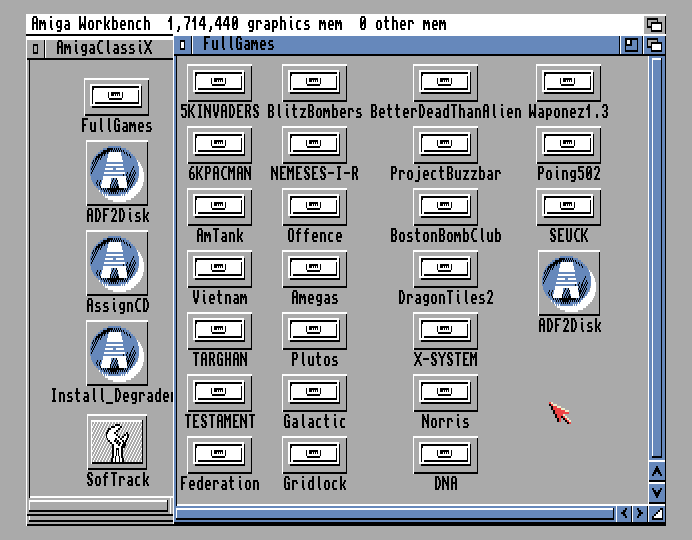Click FullGames window scroll down arrow

[657, 492]
